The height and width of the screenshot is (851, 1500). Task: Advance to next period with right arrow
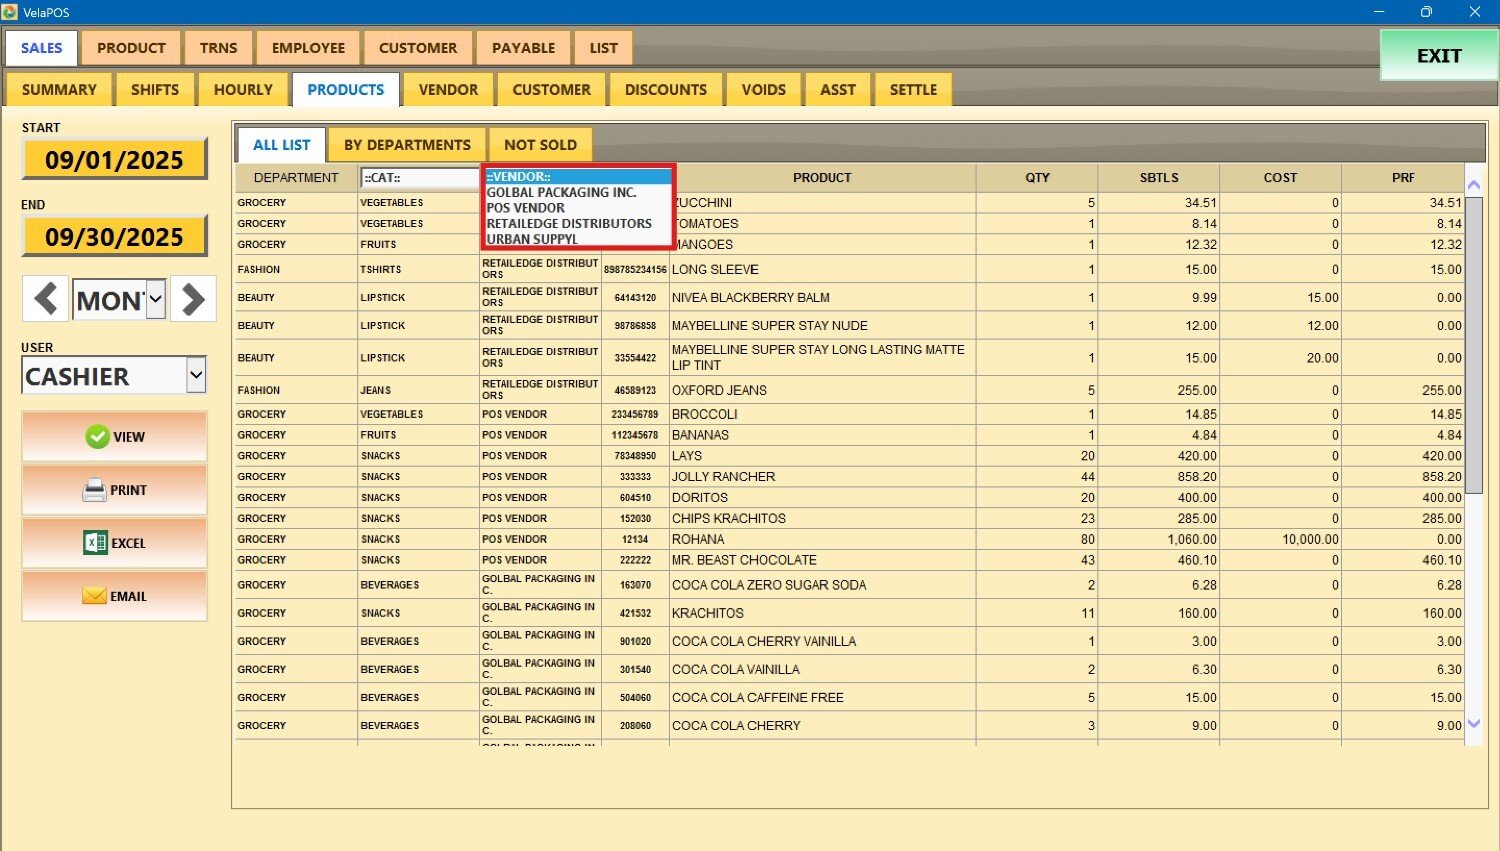click(193, 299)
